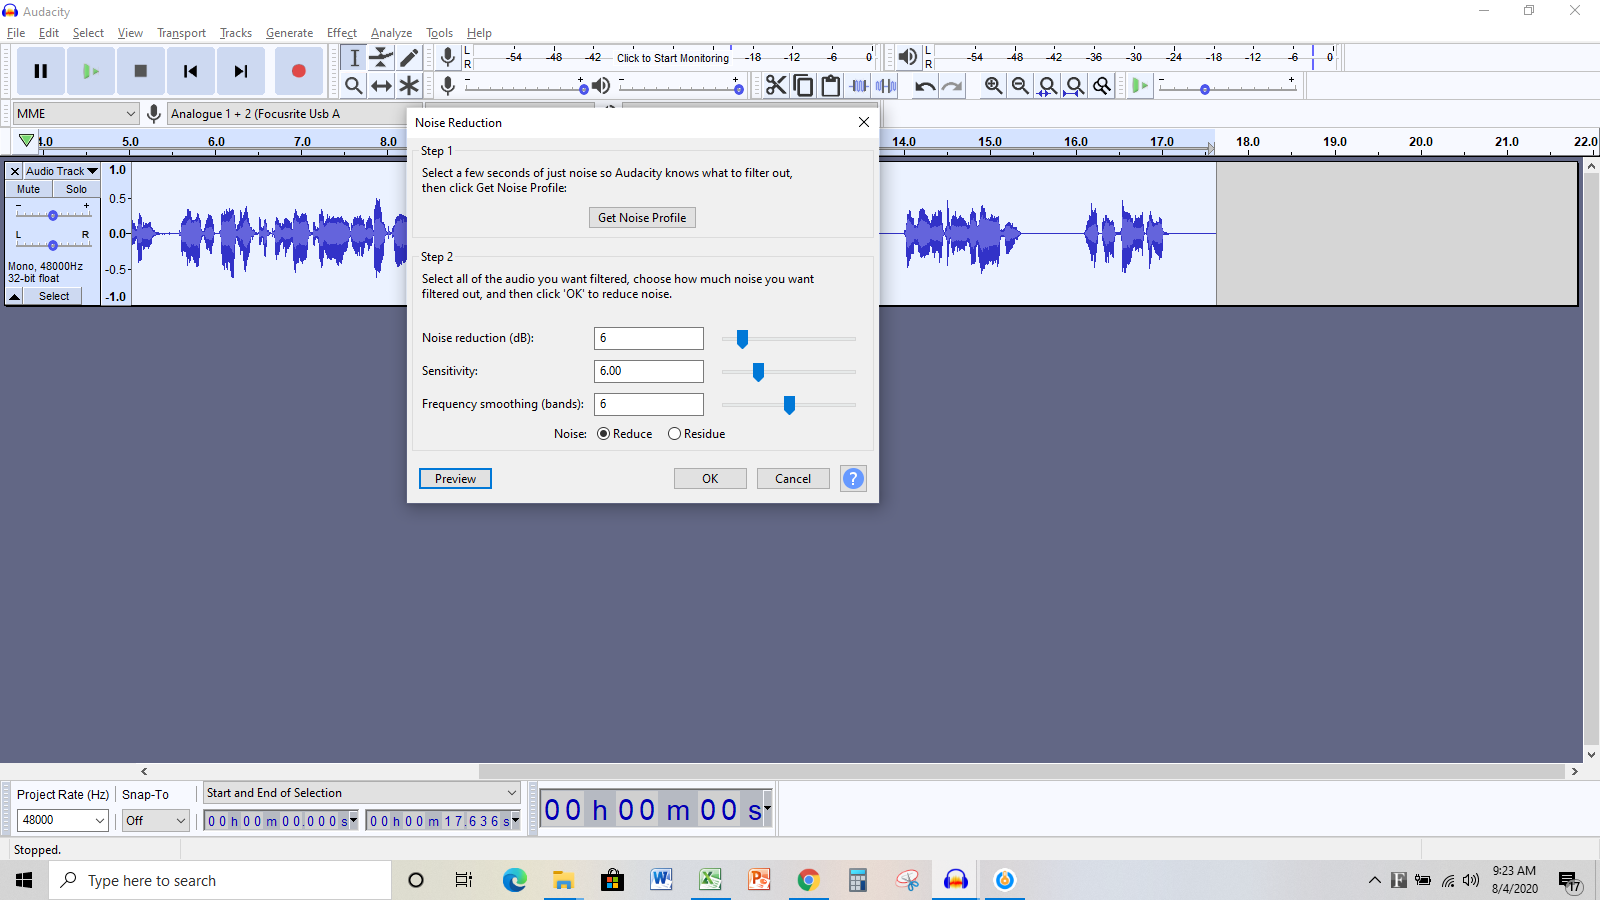
Task: Open Noise Reduction help button
Action: coord(853,479)
